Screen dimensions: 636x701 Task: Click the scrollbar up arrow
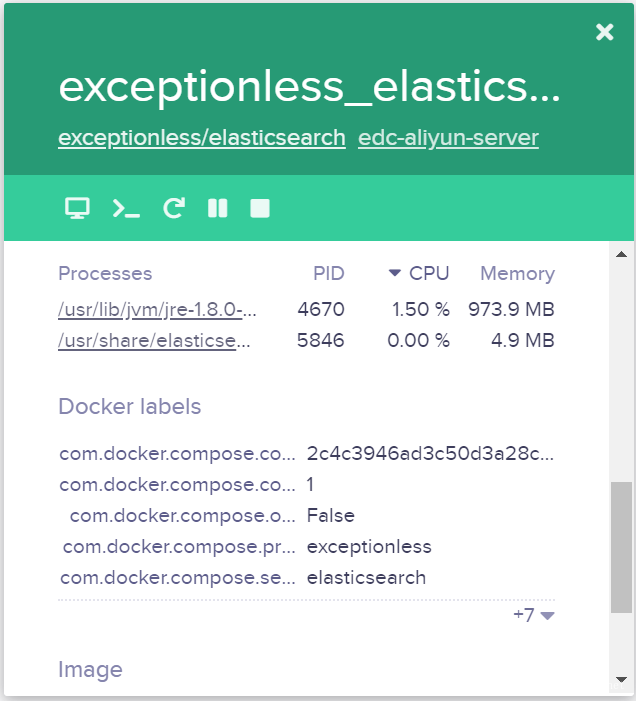click(621, 254)
